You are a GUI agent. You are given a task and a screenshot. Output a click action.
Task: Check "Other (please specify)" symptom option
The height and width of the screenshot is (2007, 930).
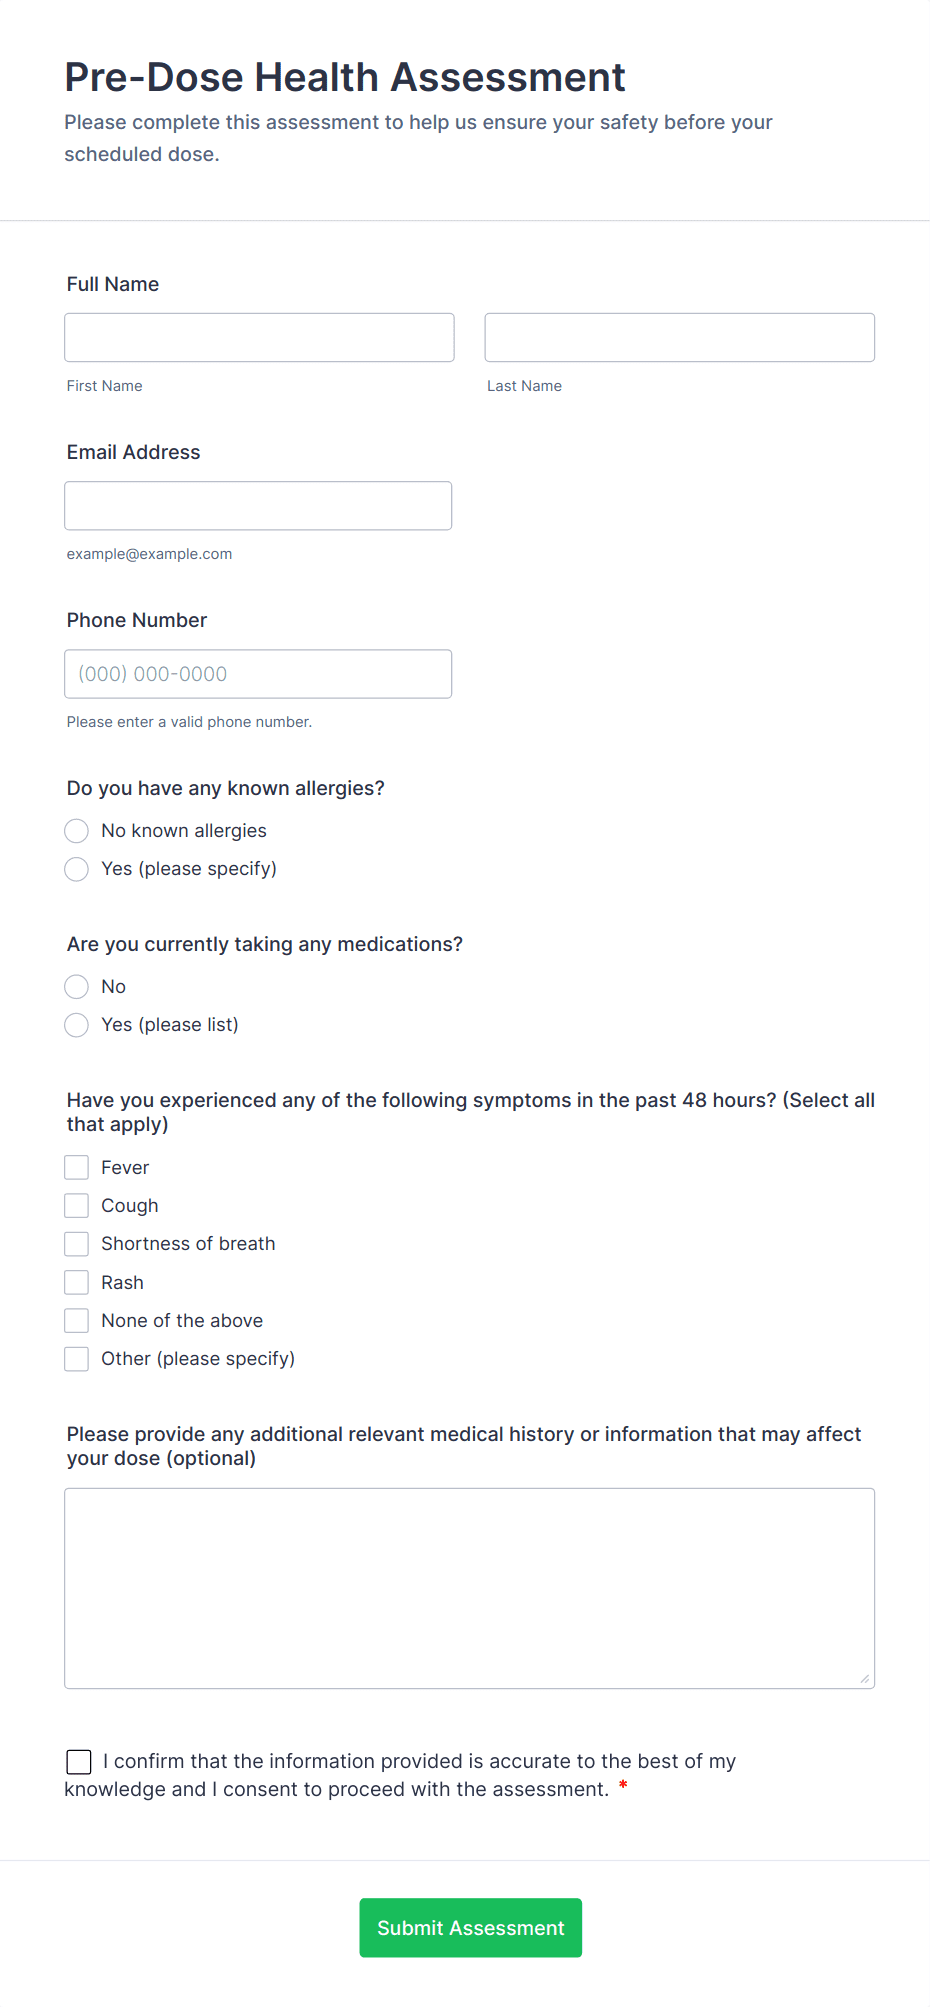click(76, 1358)
